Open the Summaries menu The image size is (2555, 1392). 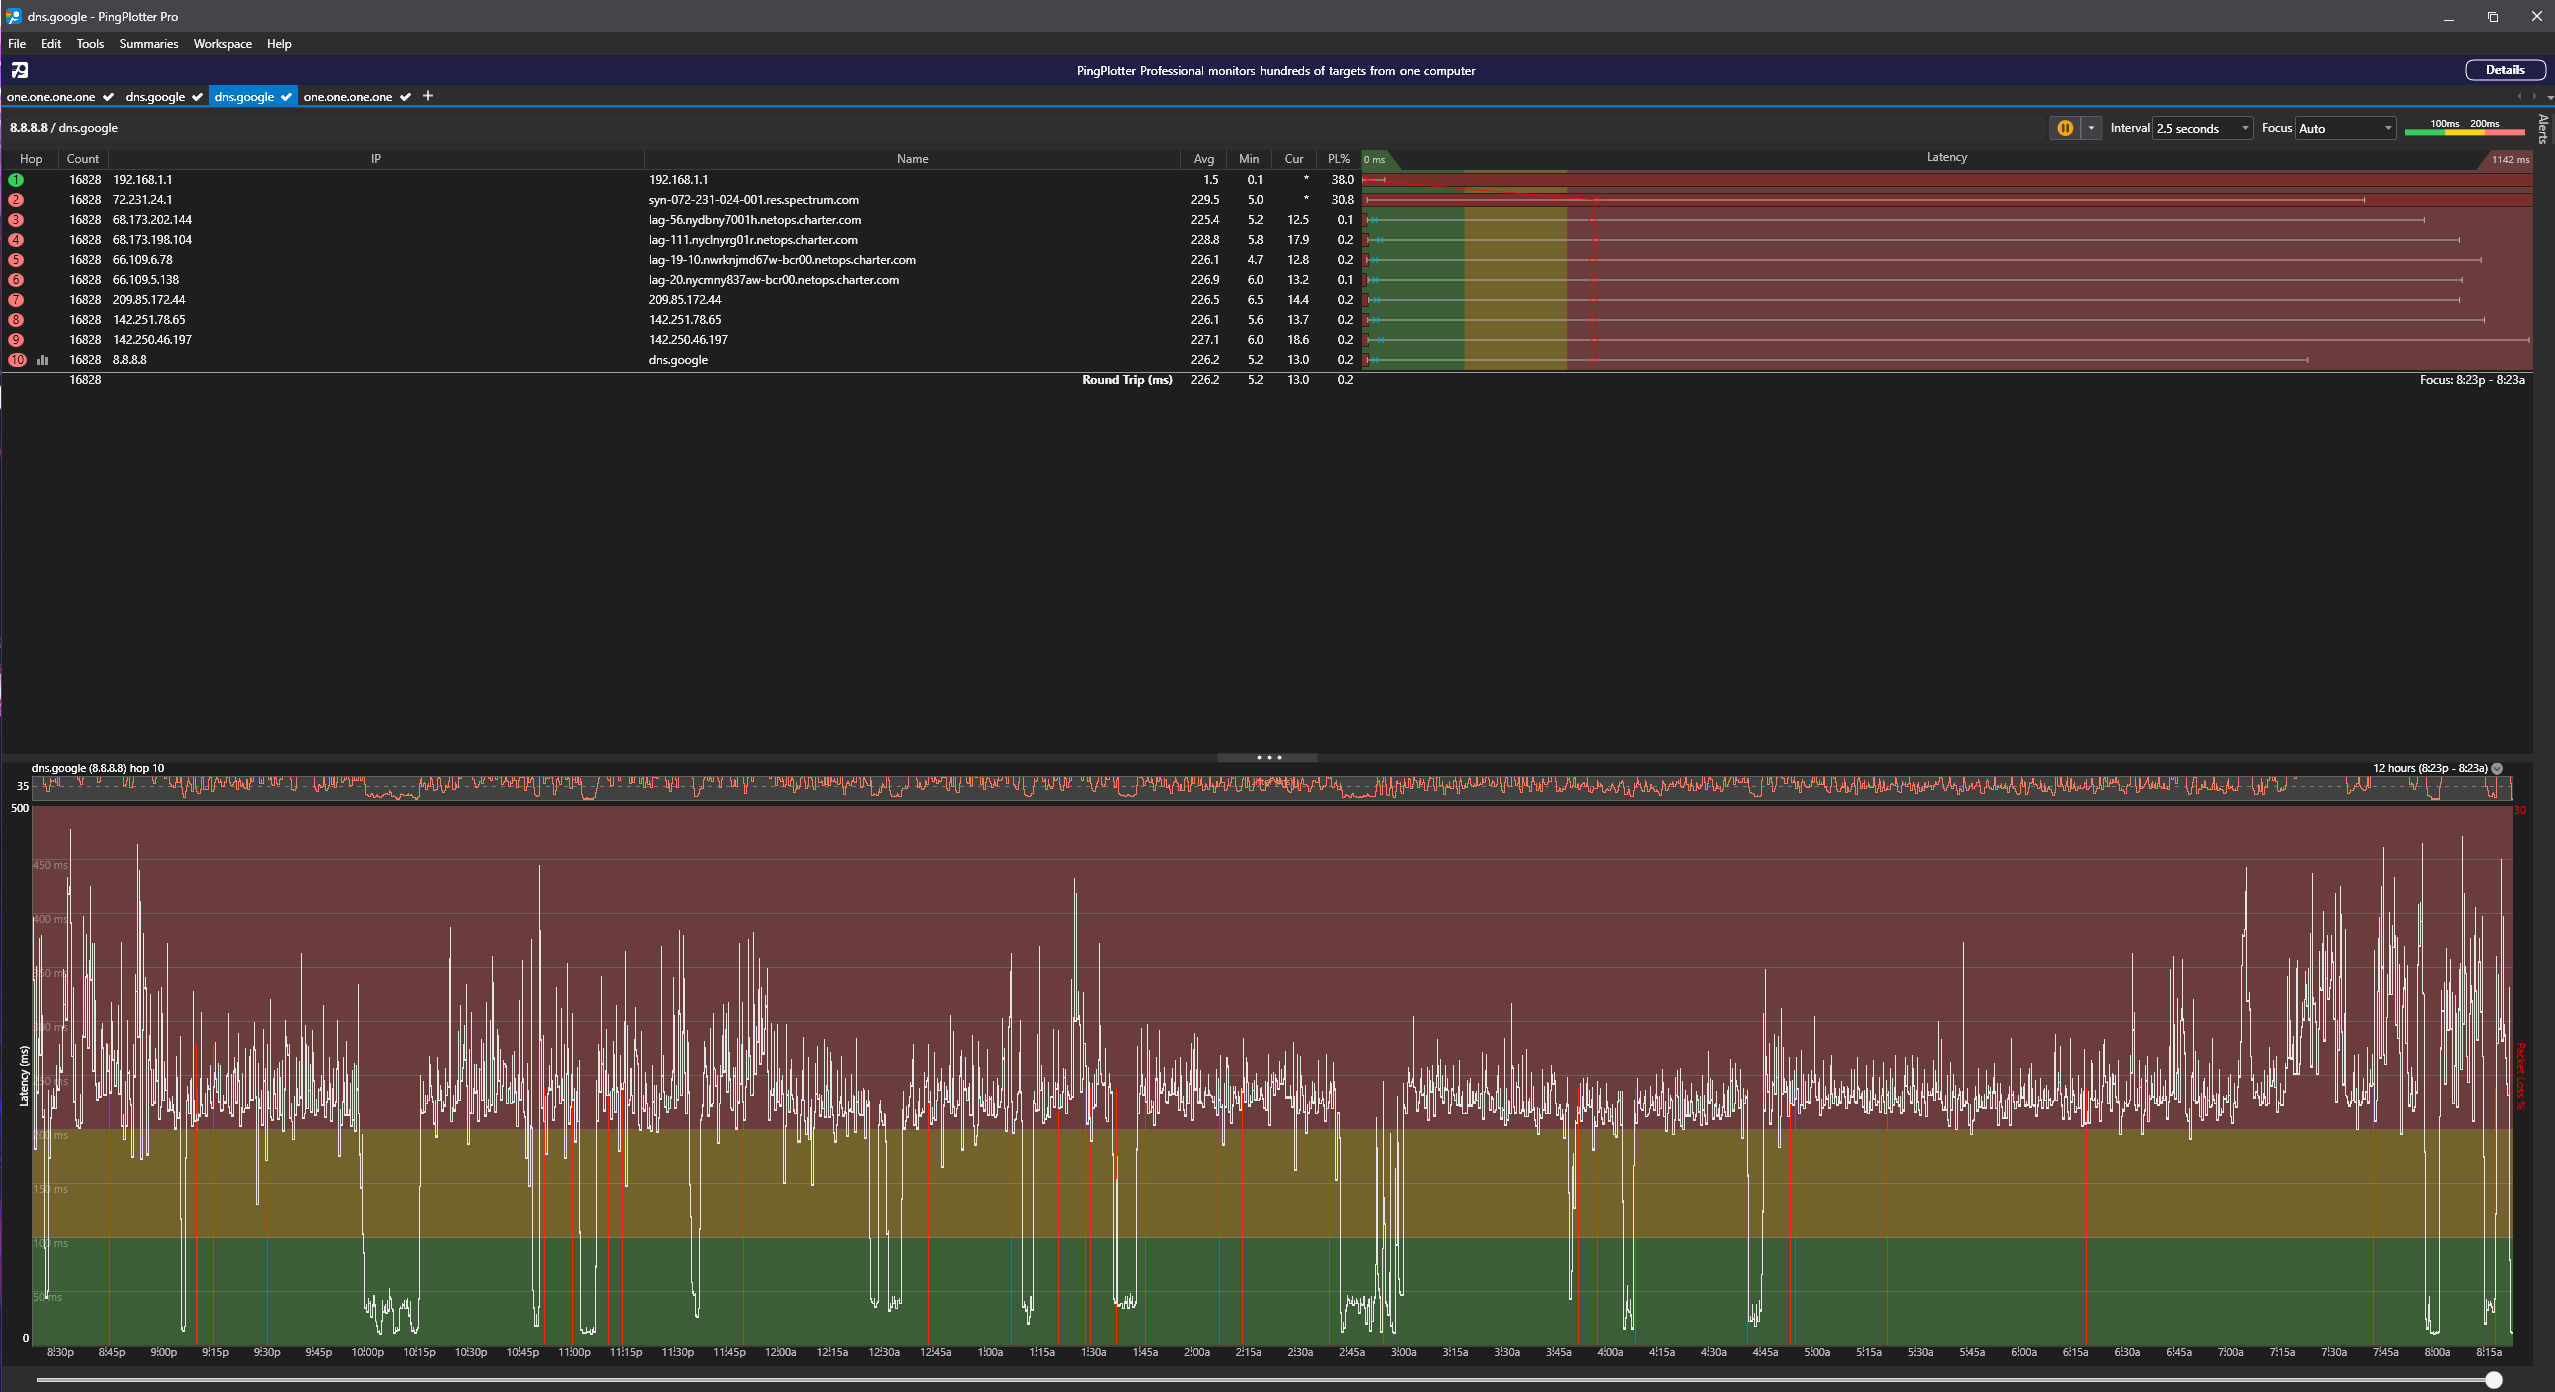click(x=148, y=44)
